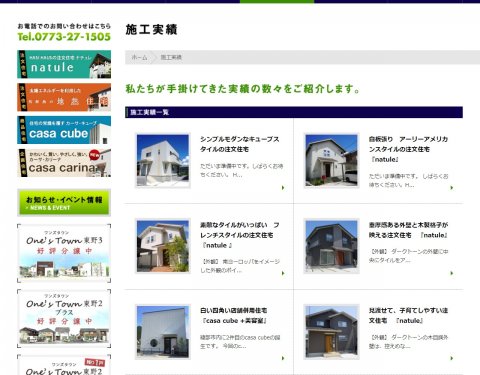The width and height of the screenshot is (480, 375).
Task: Click green arrow for French style house entry
Action: pyautogui.click(x=283, y=273)
